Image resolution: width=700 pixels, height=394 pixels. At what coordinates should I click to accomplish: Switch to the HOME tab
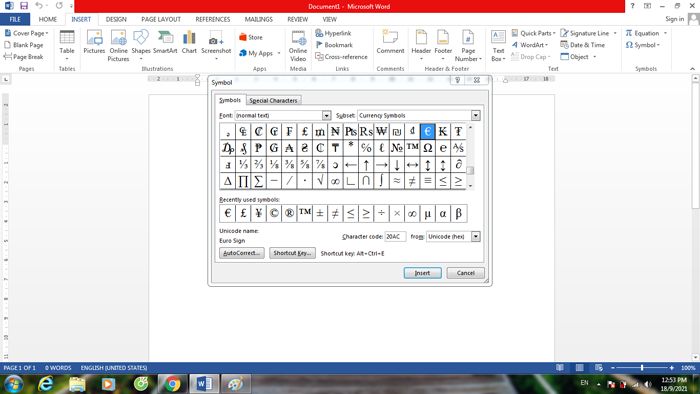click(47, 19)
